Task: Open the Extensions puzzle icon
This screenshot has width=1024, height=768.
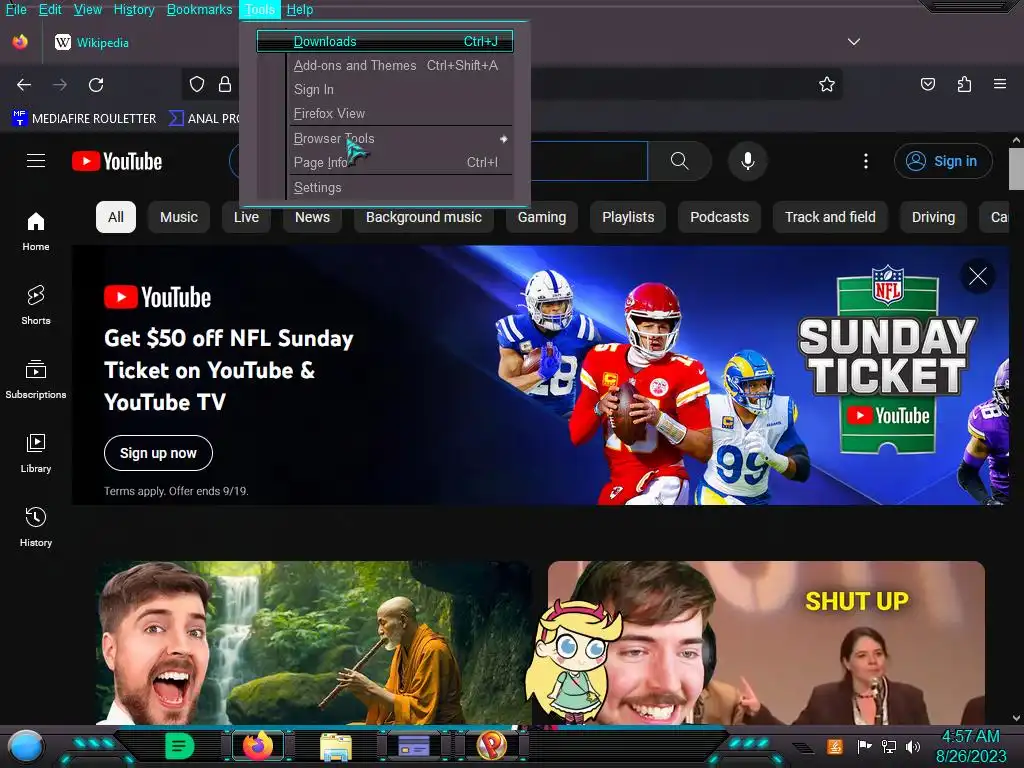Action: 964,84
